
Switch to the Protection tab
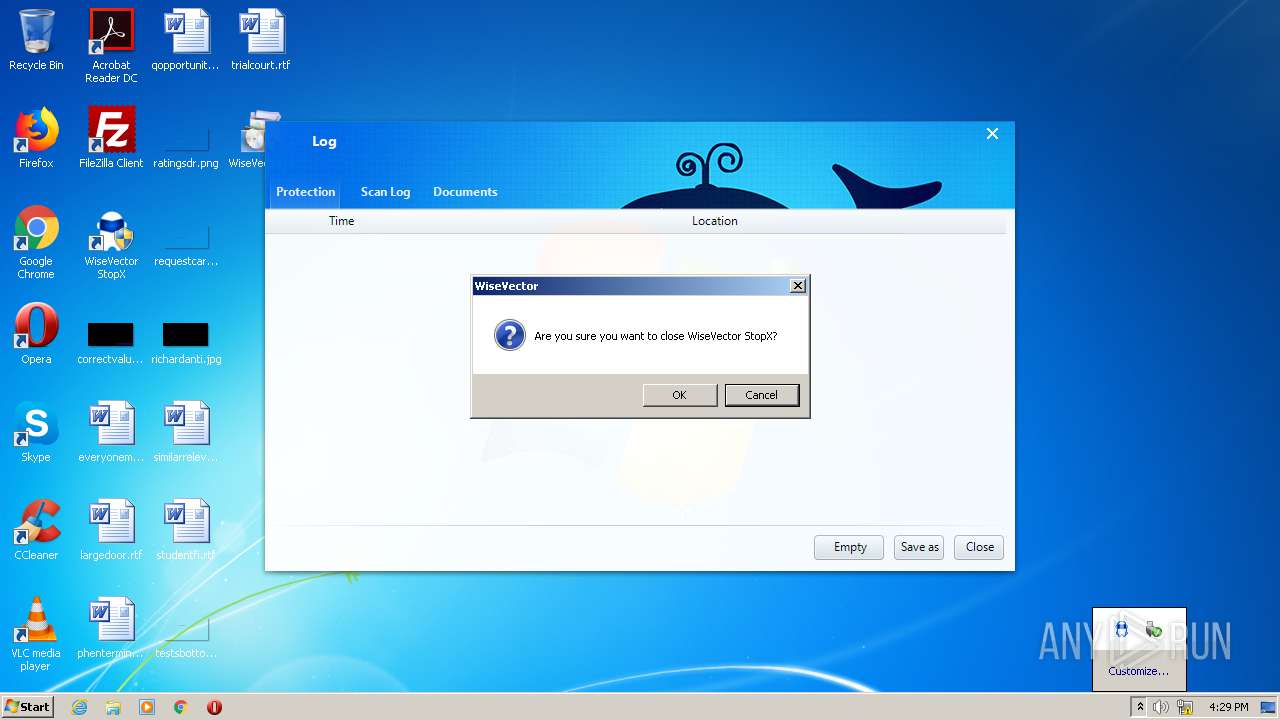coord(305,192)
